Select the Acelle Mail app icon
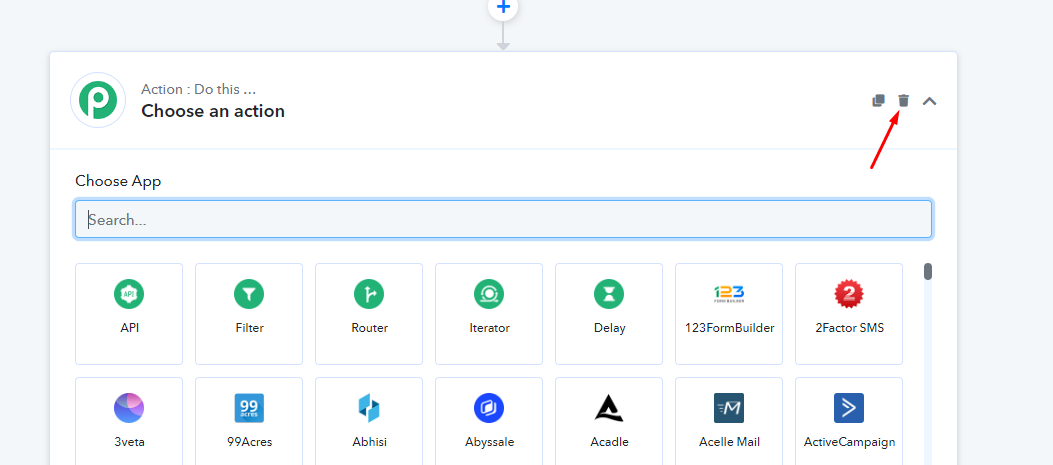 (x=729, y=408)
